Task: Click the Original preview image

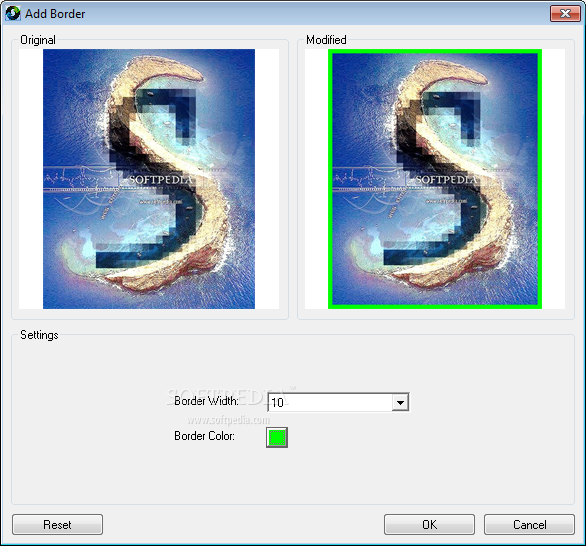Action: point(149,179)
